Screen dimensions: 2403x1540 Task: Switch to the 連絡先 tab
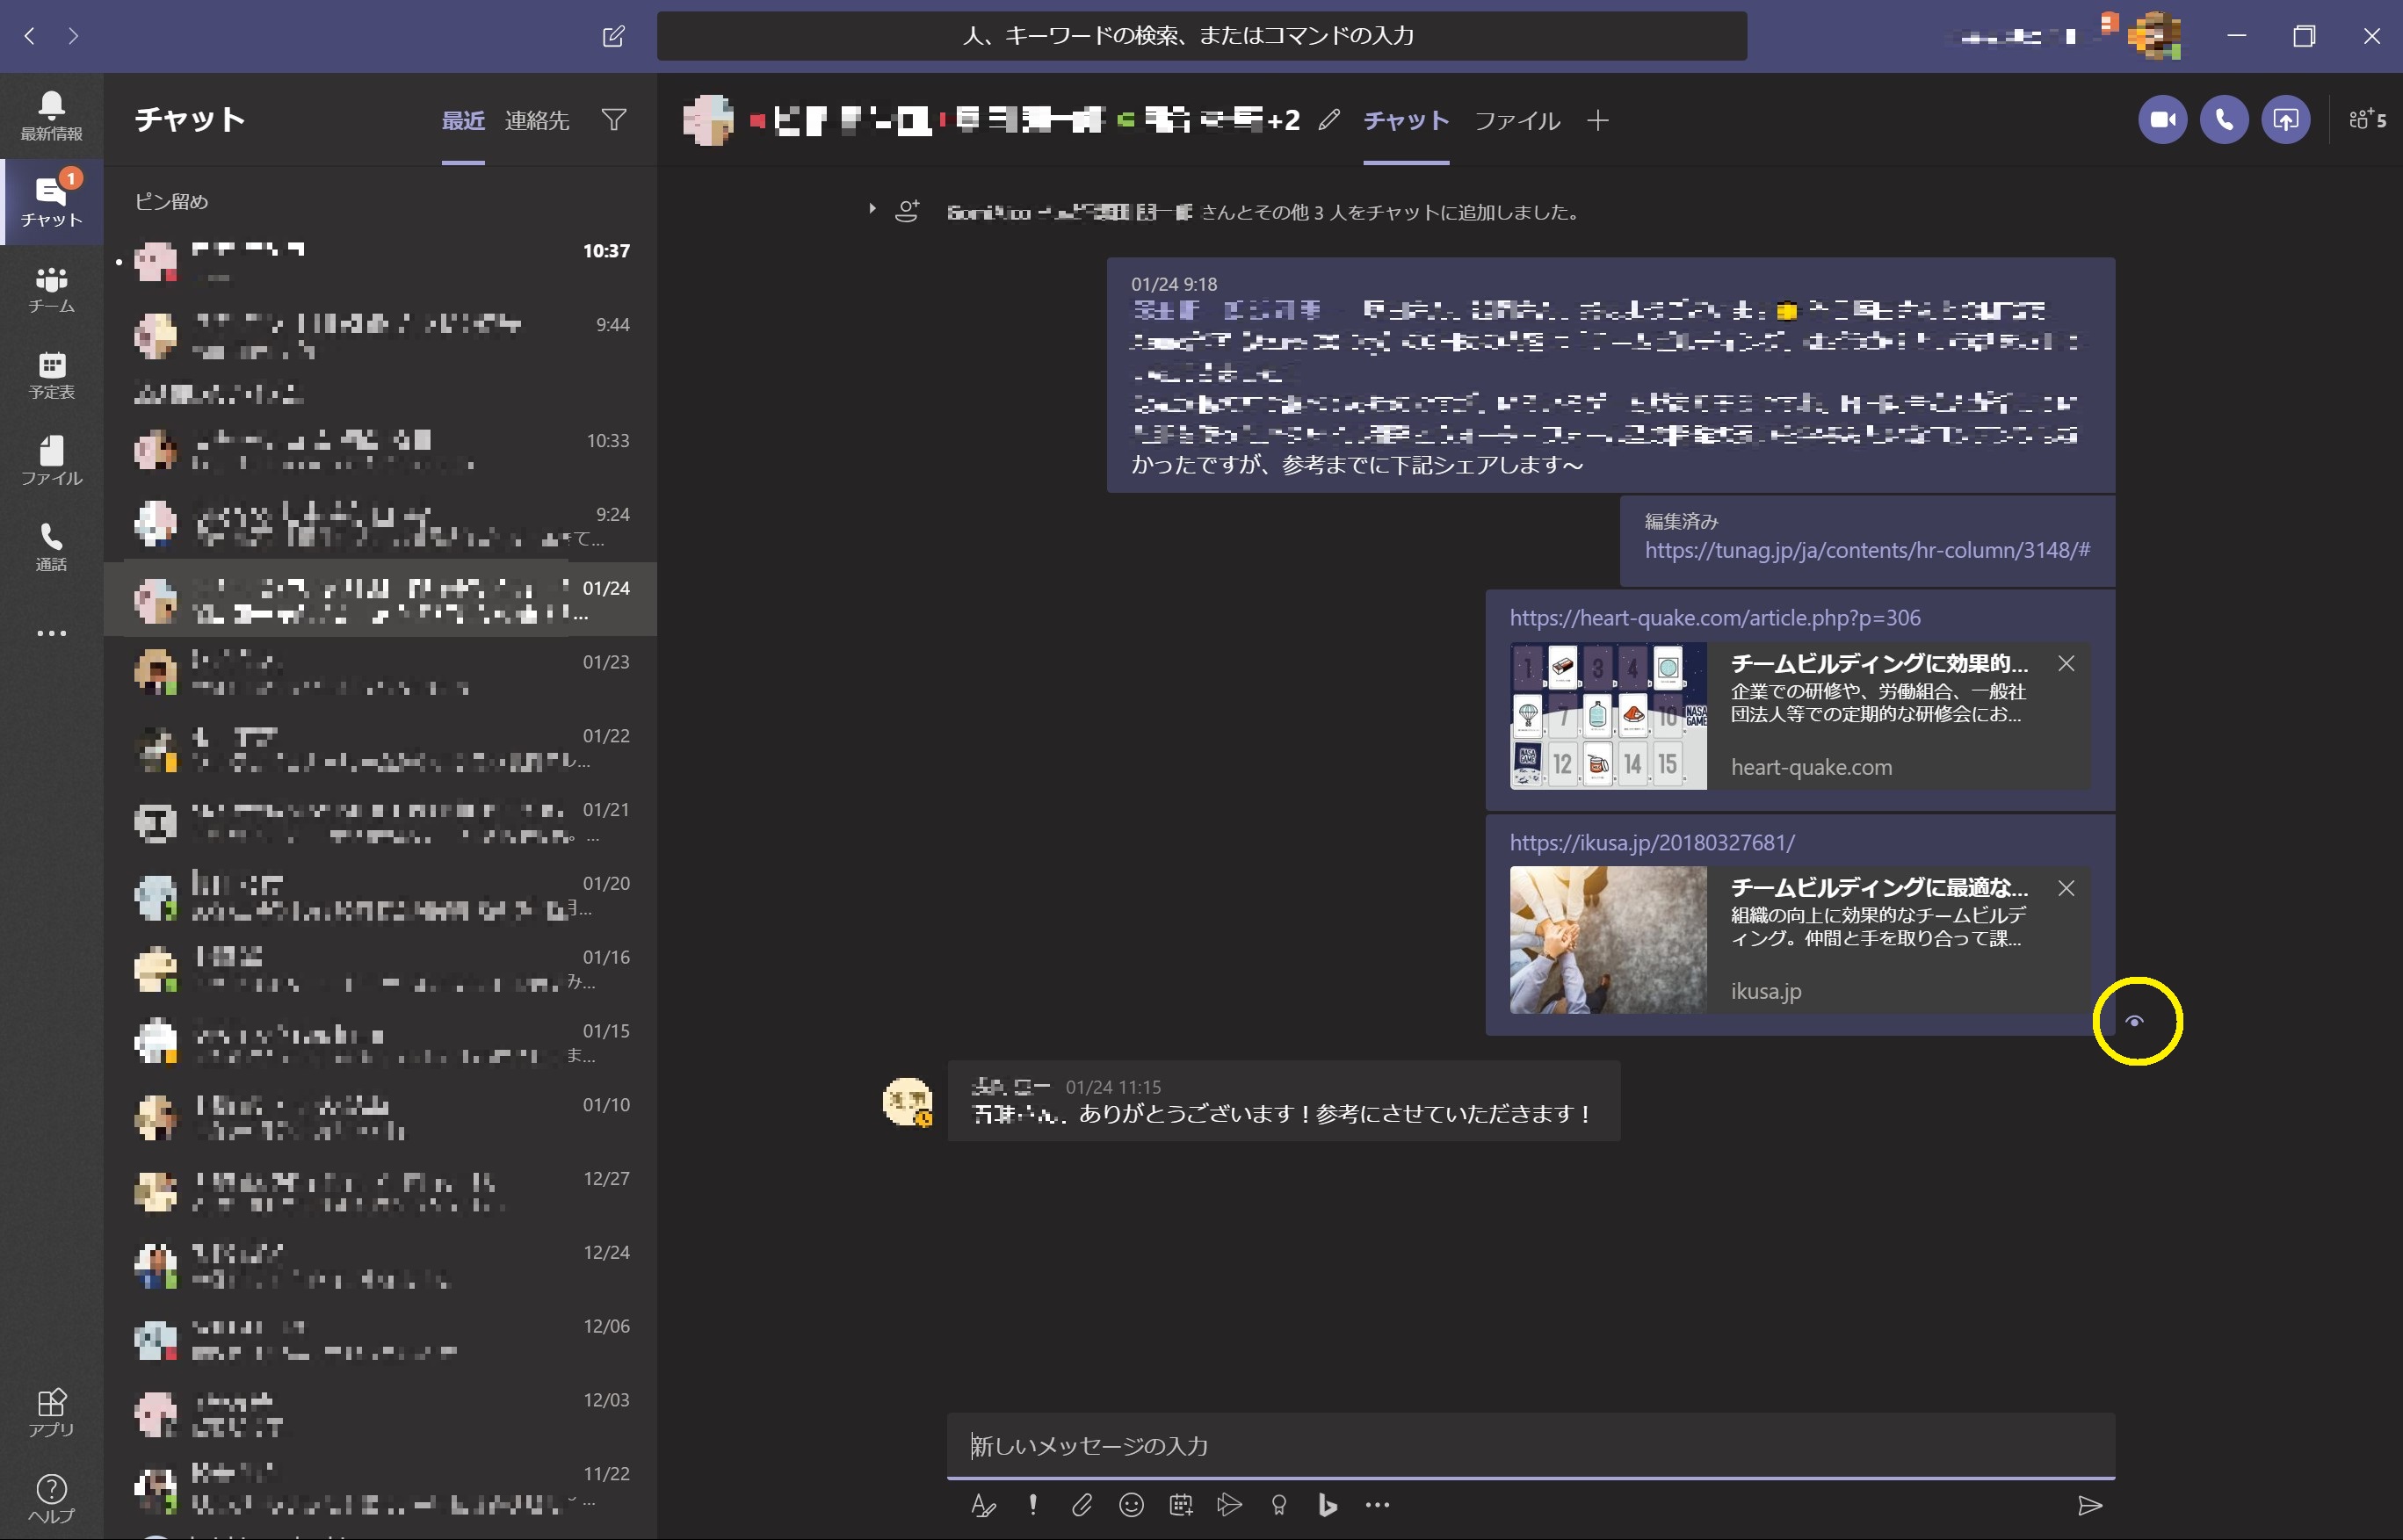536,121
